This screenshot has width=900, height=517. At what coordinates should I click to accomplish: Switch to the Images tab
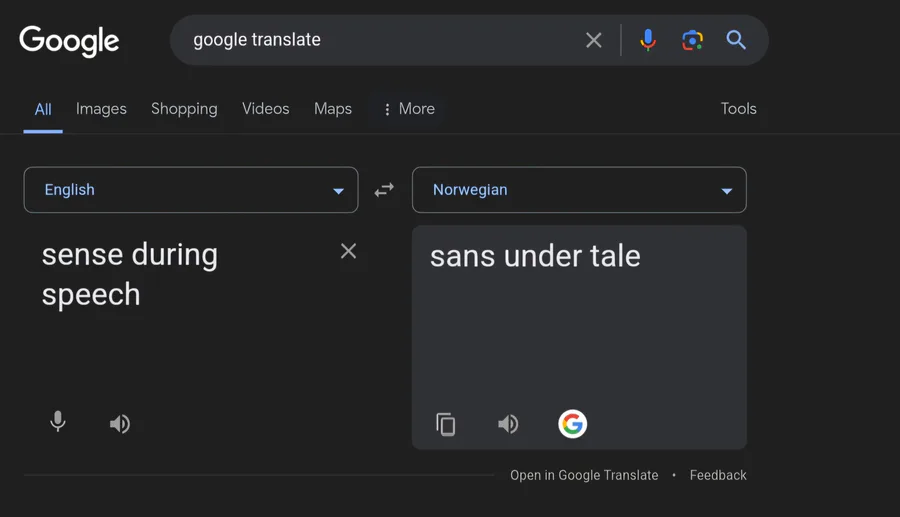click(101, 109)
